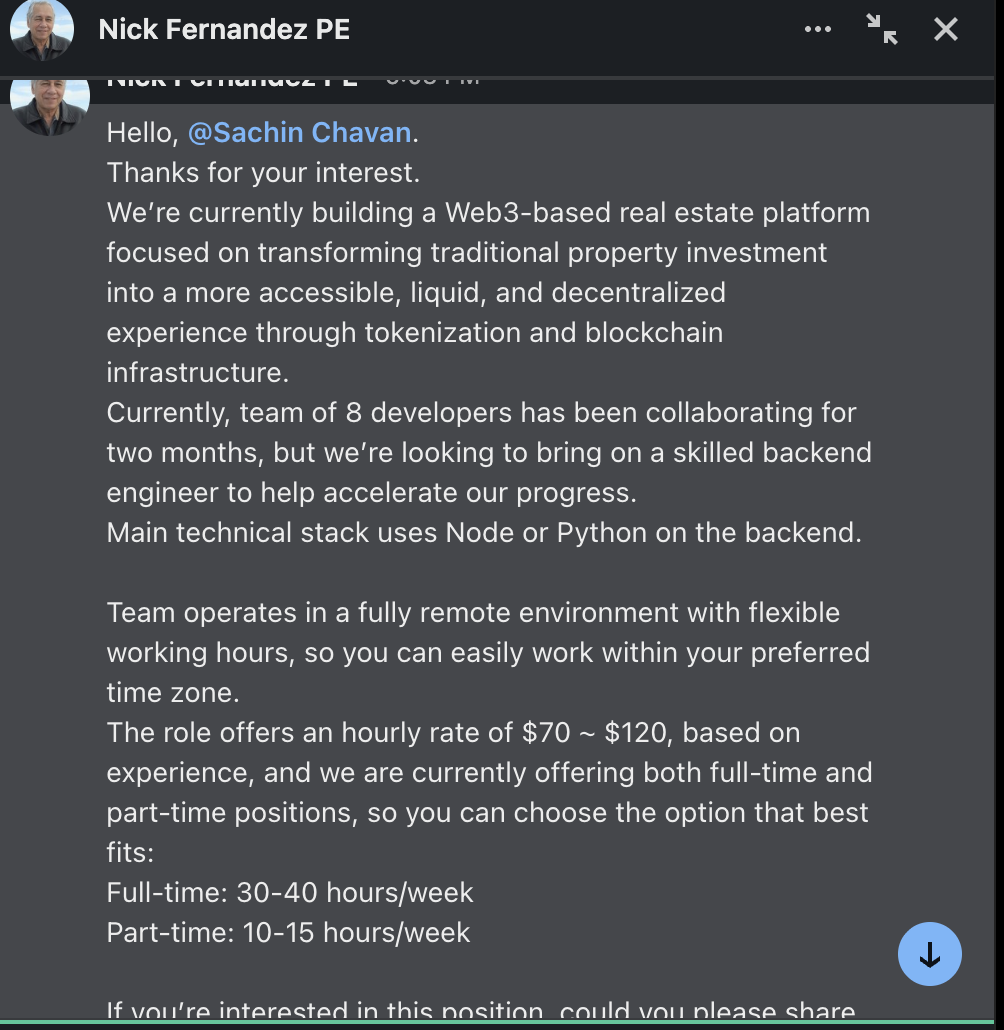Click the "Currently, team of 8 developers" line

tap(482, 413)
